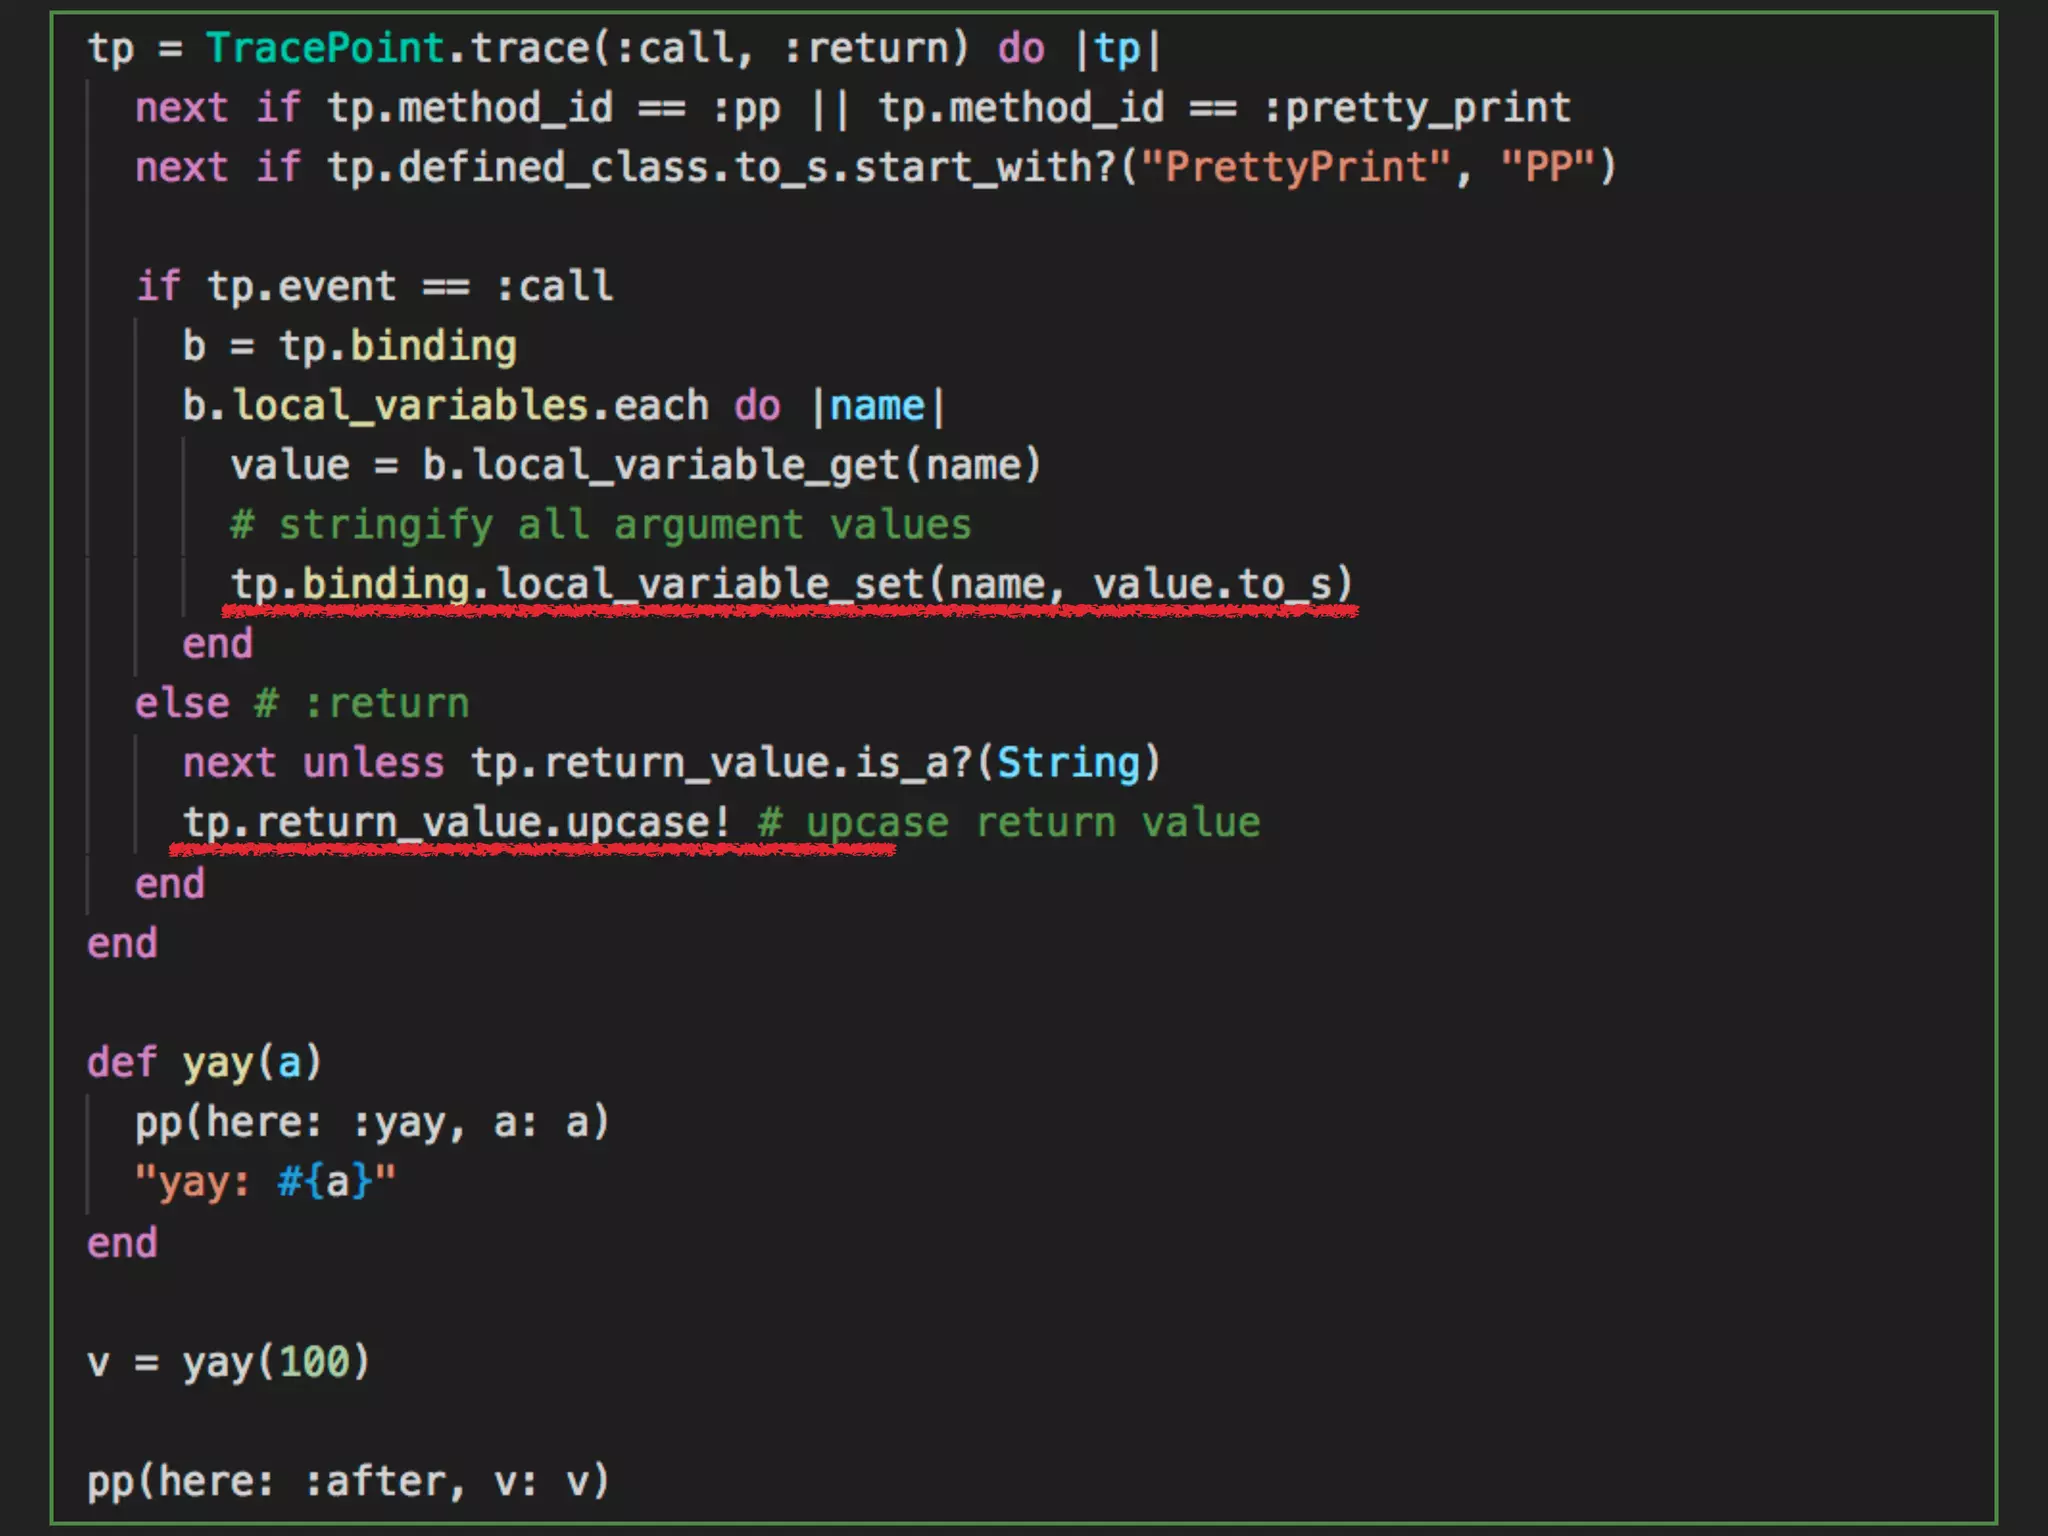Click the "yay: #{a}" interpolated string
Screen dimensions: 2048x1536
pyautogui.click(x=265, y=1182)
